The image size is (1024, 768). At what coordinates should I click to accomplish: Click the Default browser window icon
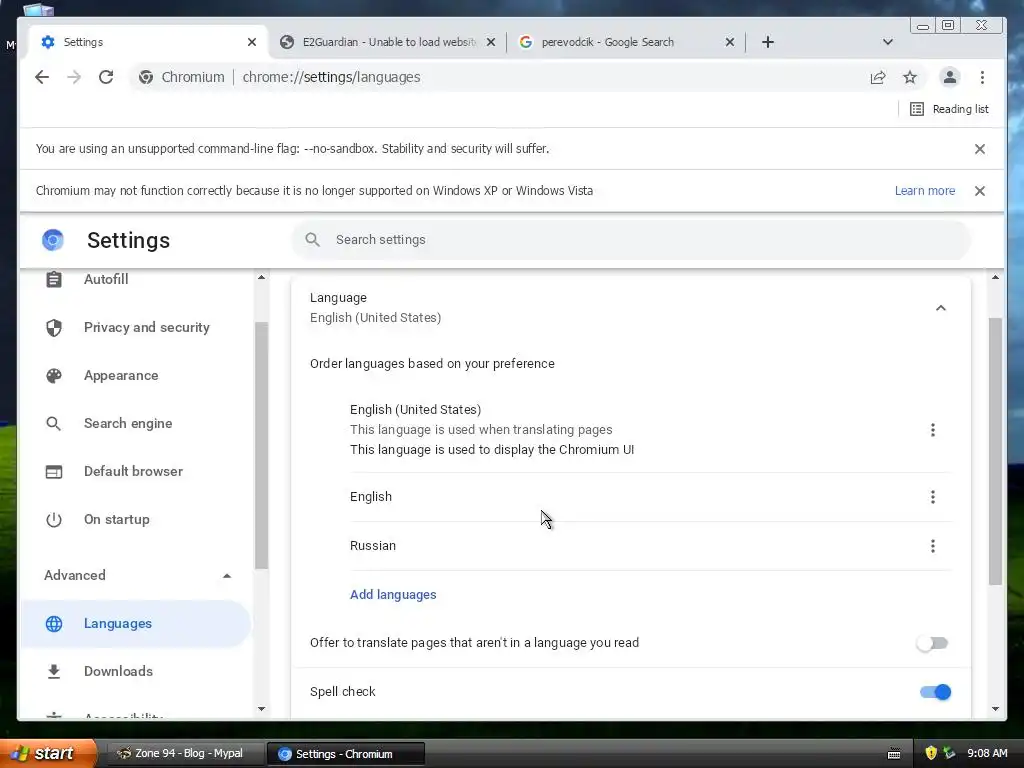pyautogui.click(x=54, y=472)
